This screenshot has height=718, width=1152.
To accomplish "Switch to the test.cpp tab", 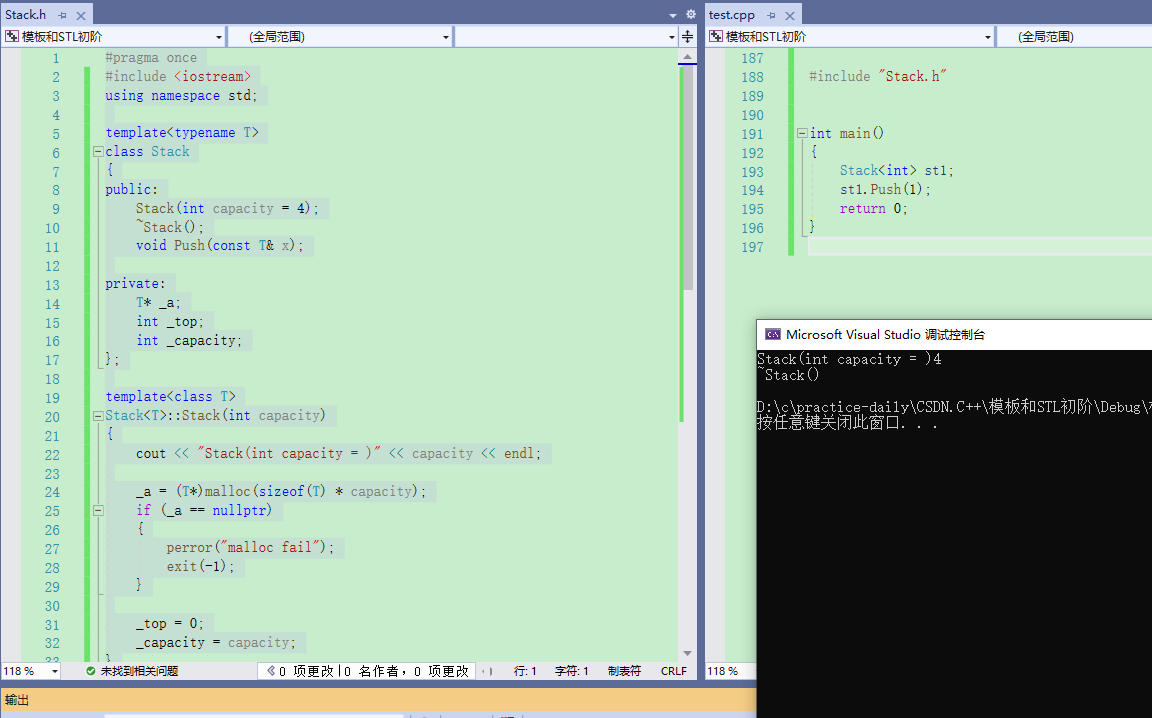I will 731,15.
